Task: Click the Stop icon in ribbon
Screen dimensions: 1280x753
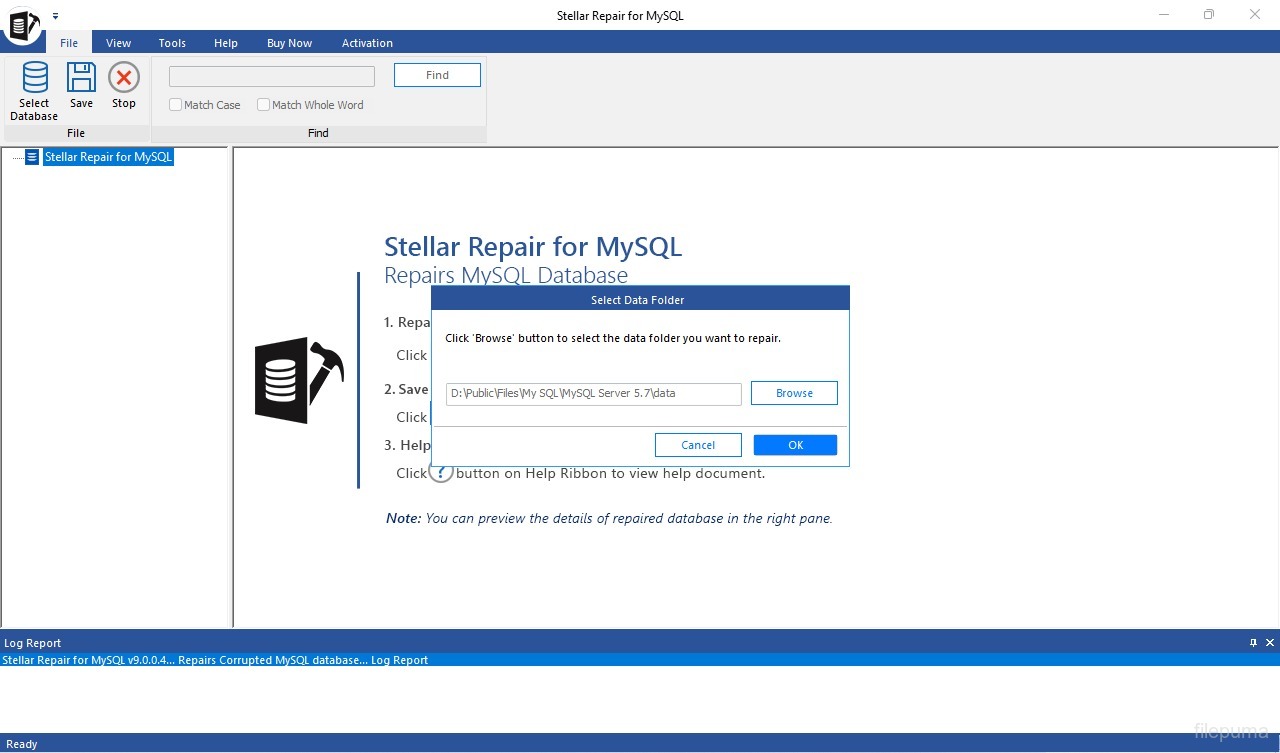Action: [124, 78]
